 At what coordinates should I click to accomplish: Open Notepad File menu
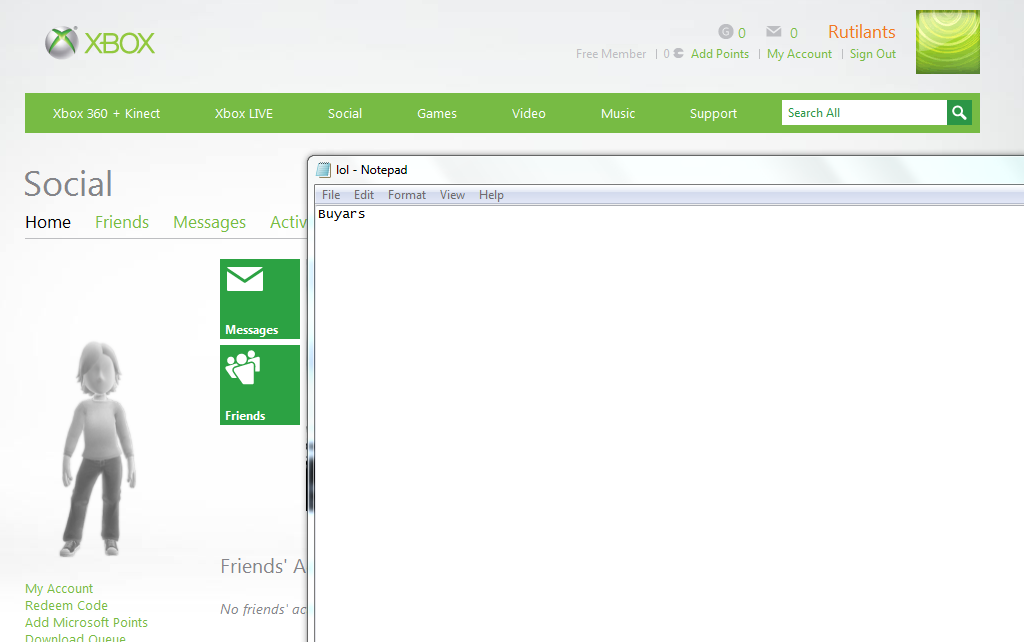(x=331, y=195)
